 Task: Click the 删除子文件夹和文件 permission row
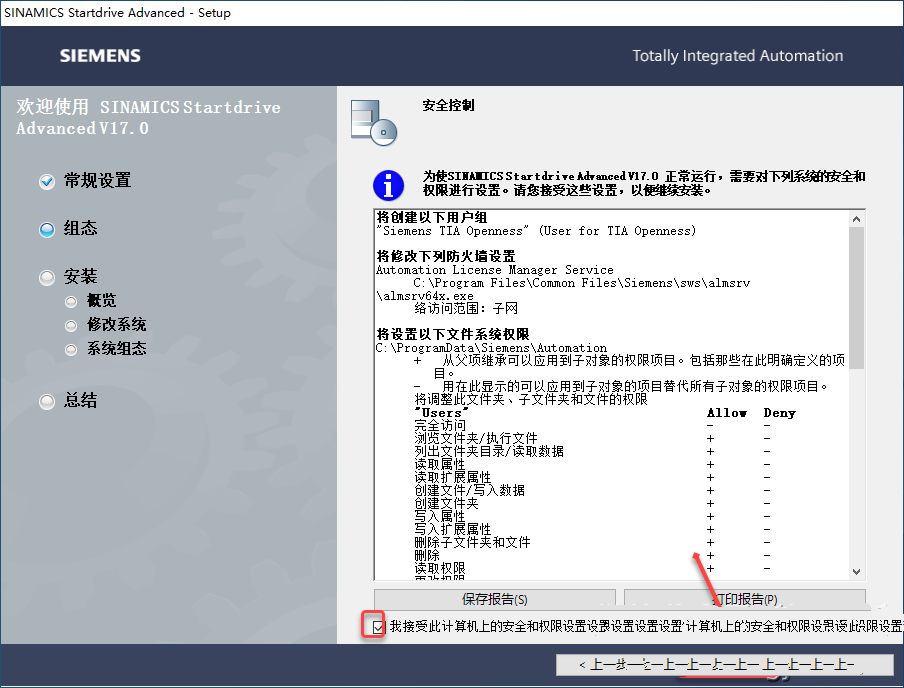(472, 542)
